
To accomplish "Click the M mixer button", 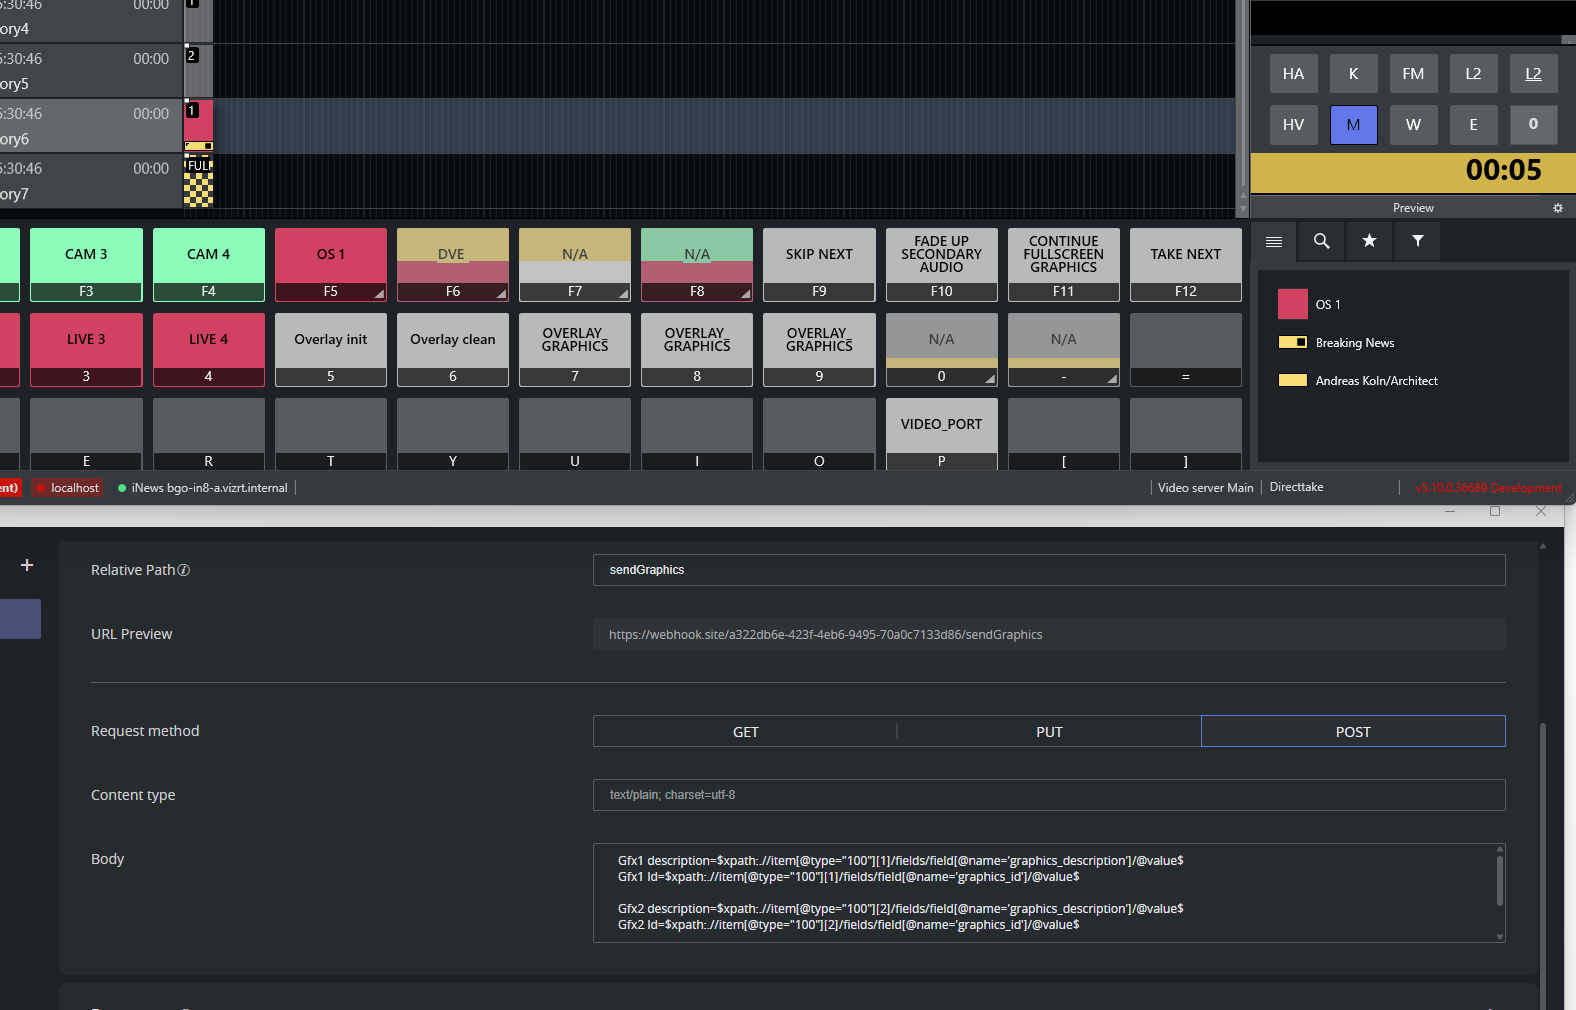I will tap(1353, 125).
